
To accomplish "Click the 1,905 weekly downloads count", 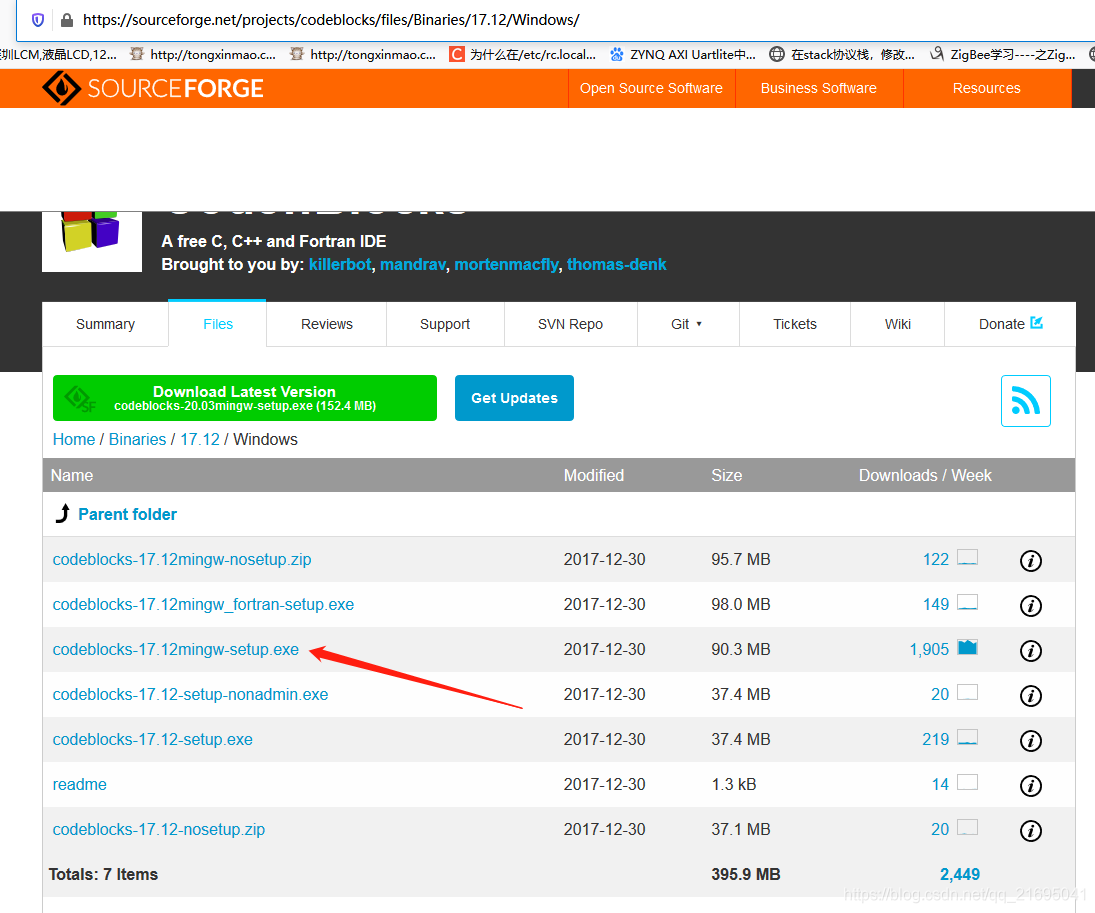I will tap(929, 650).
